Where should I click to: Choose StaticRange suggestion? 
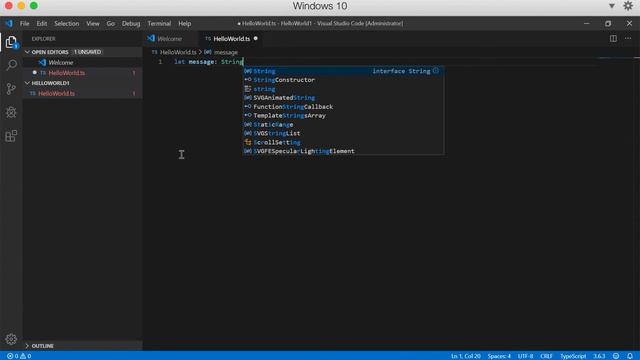tap(343, 124)
